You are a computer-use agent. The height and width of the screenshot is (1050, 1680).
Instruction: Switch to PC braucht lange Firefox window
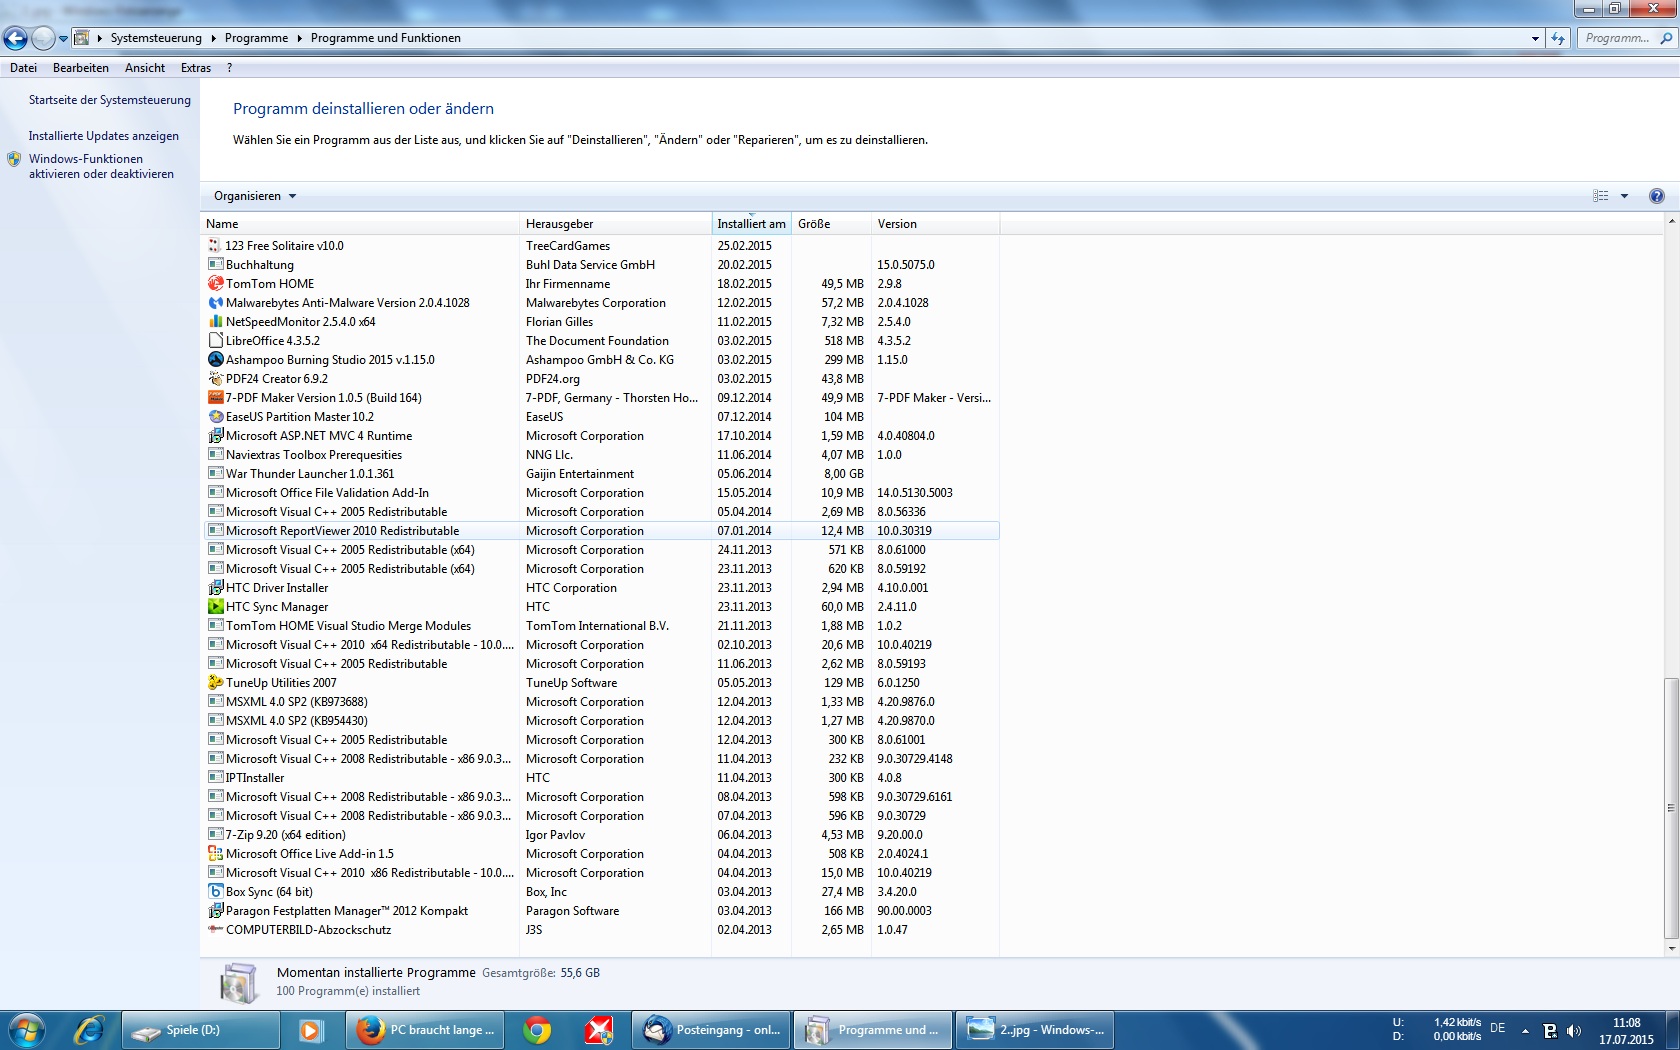click(425, 1030)
